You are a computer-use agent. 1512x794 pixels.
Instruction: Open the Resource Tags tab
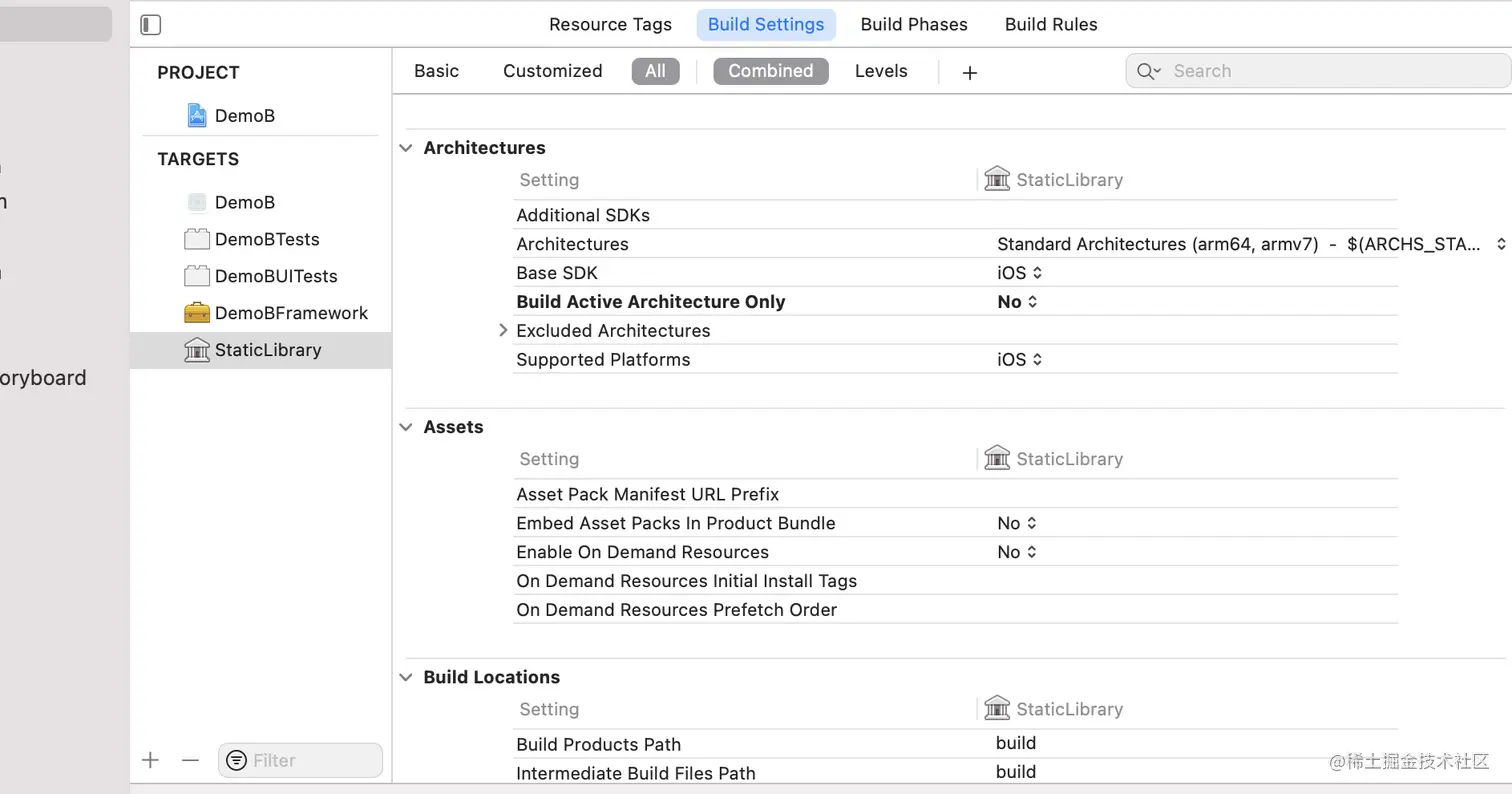point(610,25)
